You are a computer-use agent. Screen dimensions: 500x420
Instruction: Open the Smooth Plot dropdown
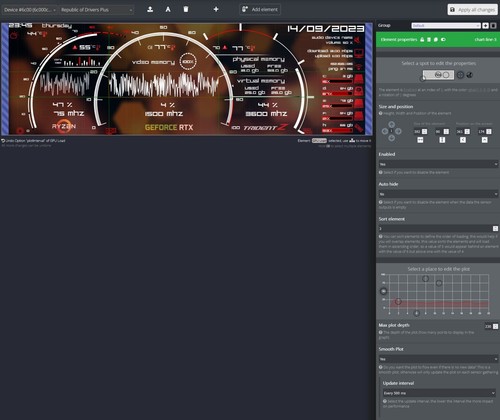[438, 359]
